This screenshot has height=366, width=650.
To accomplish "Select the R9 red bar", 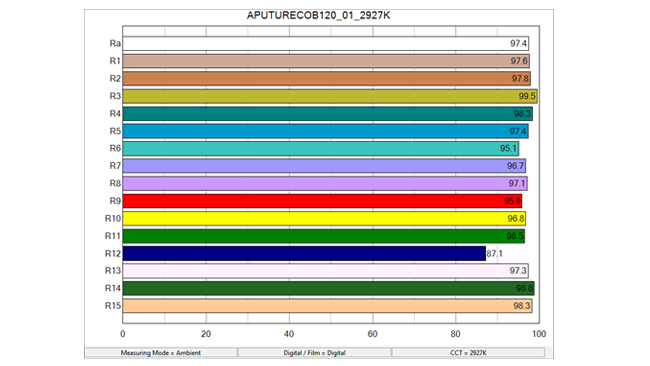I will (323, 201).
